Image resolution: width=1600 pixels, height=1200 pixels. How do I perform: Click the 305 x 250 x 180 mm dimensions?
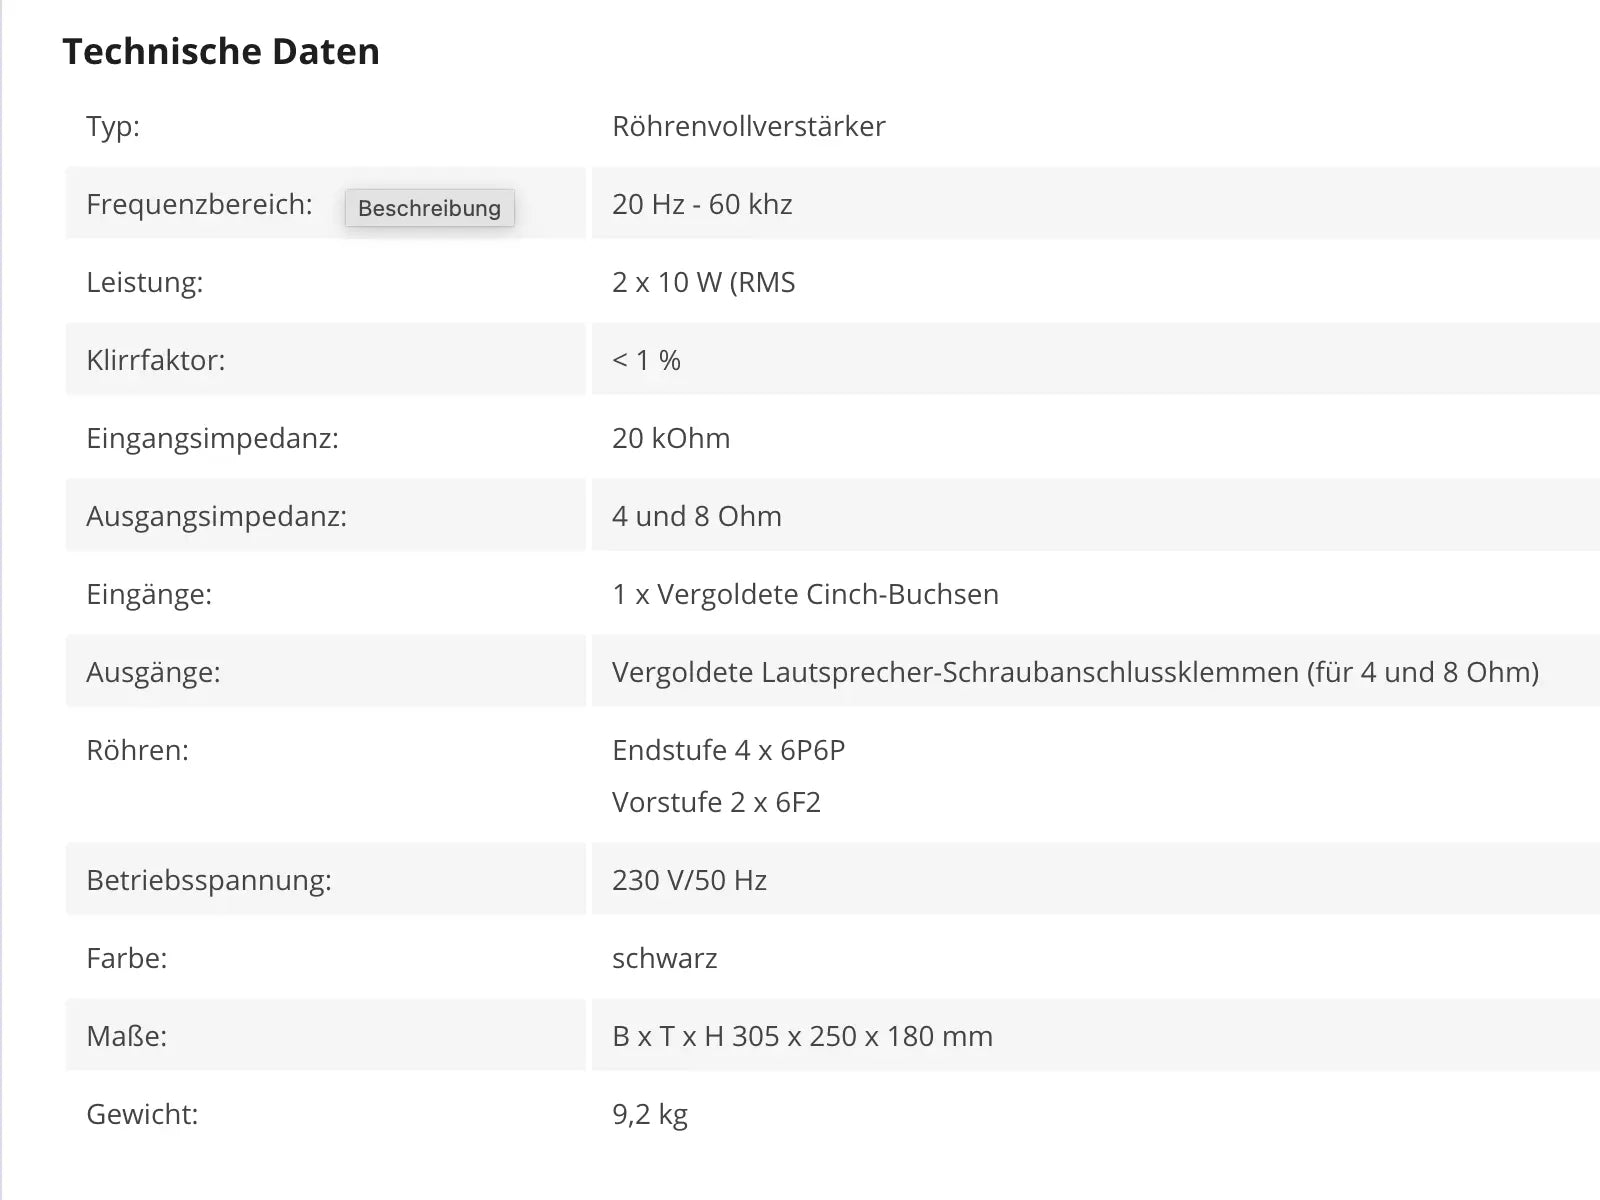(x=862, y=1036)
